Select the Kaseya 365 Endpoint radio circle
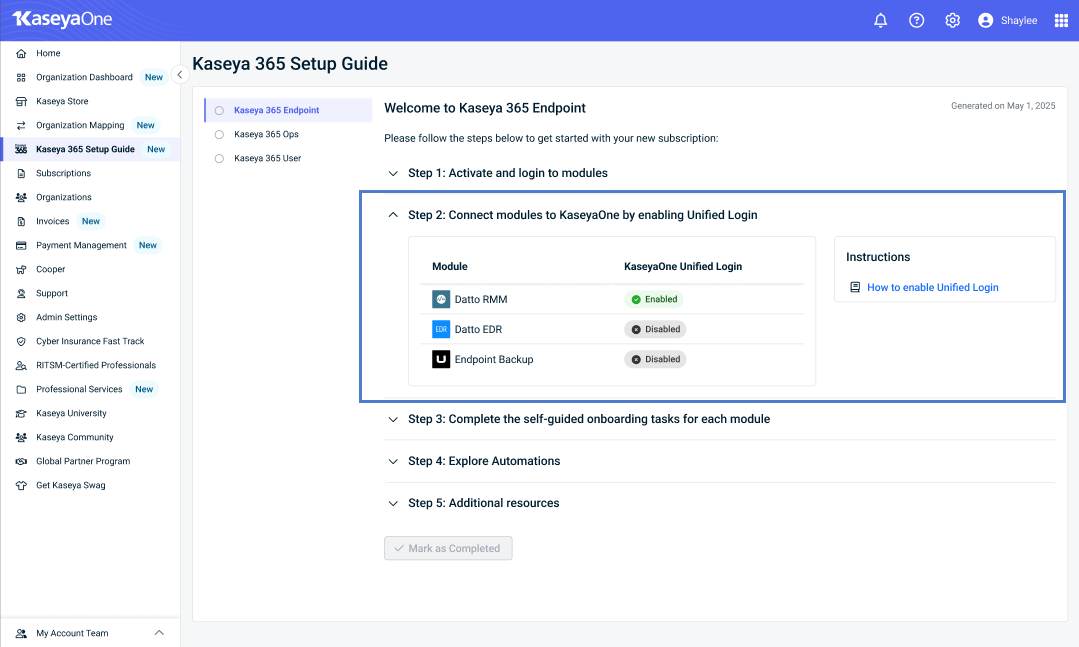This screenshot has width=1079, height=647. pos(220,110)
